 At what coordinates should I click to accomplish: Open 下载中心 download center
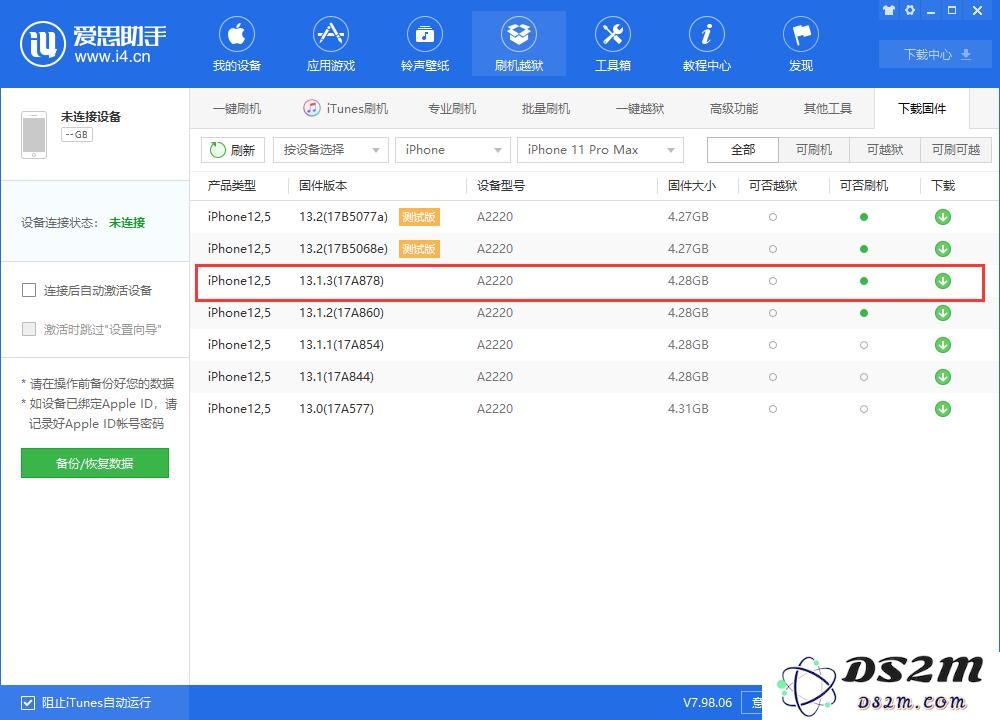936,55
